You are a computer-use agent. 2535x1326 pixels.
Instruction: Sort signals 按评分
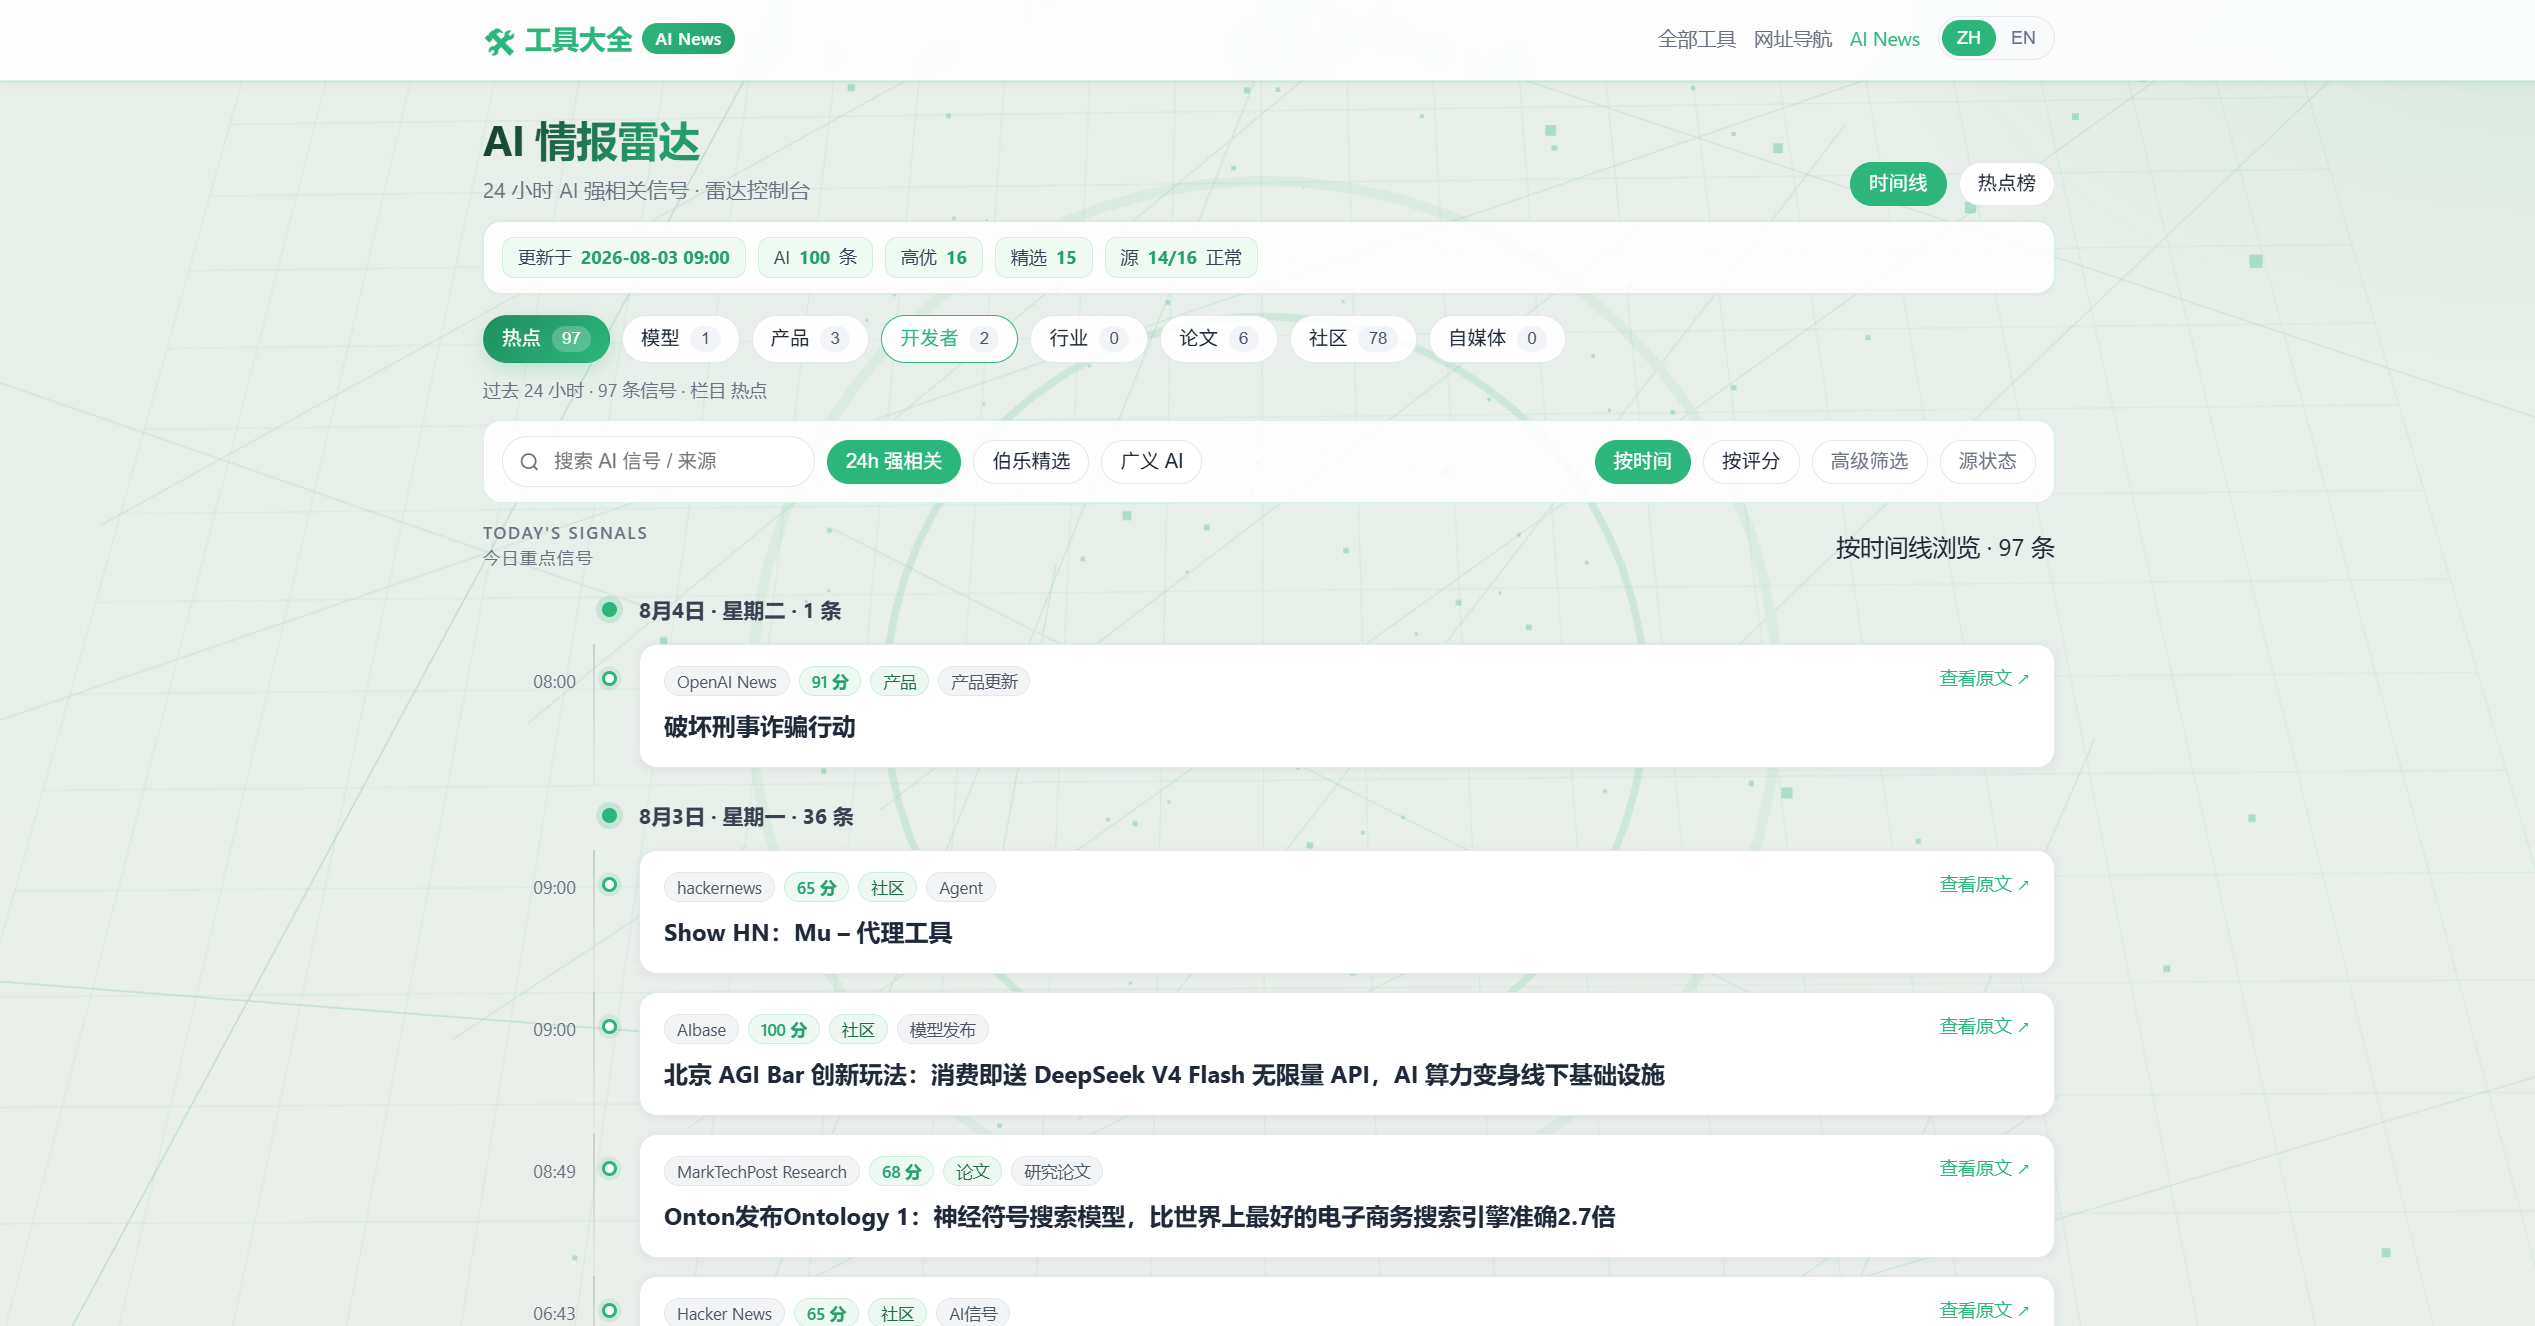(1751, 461)
